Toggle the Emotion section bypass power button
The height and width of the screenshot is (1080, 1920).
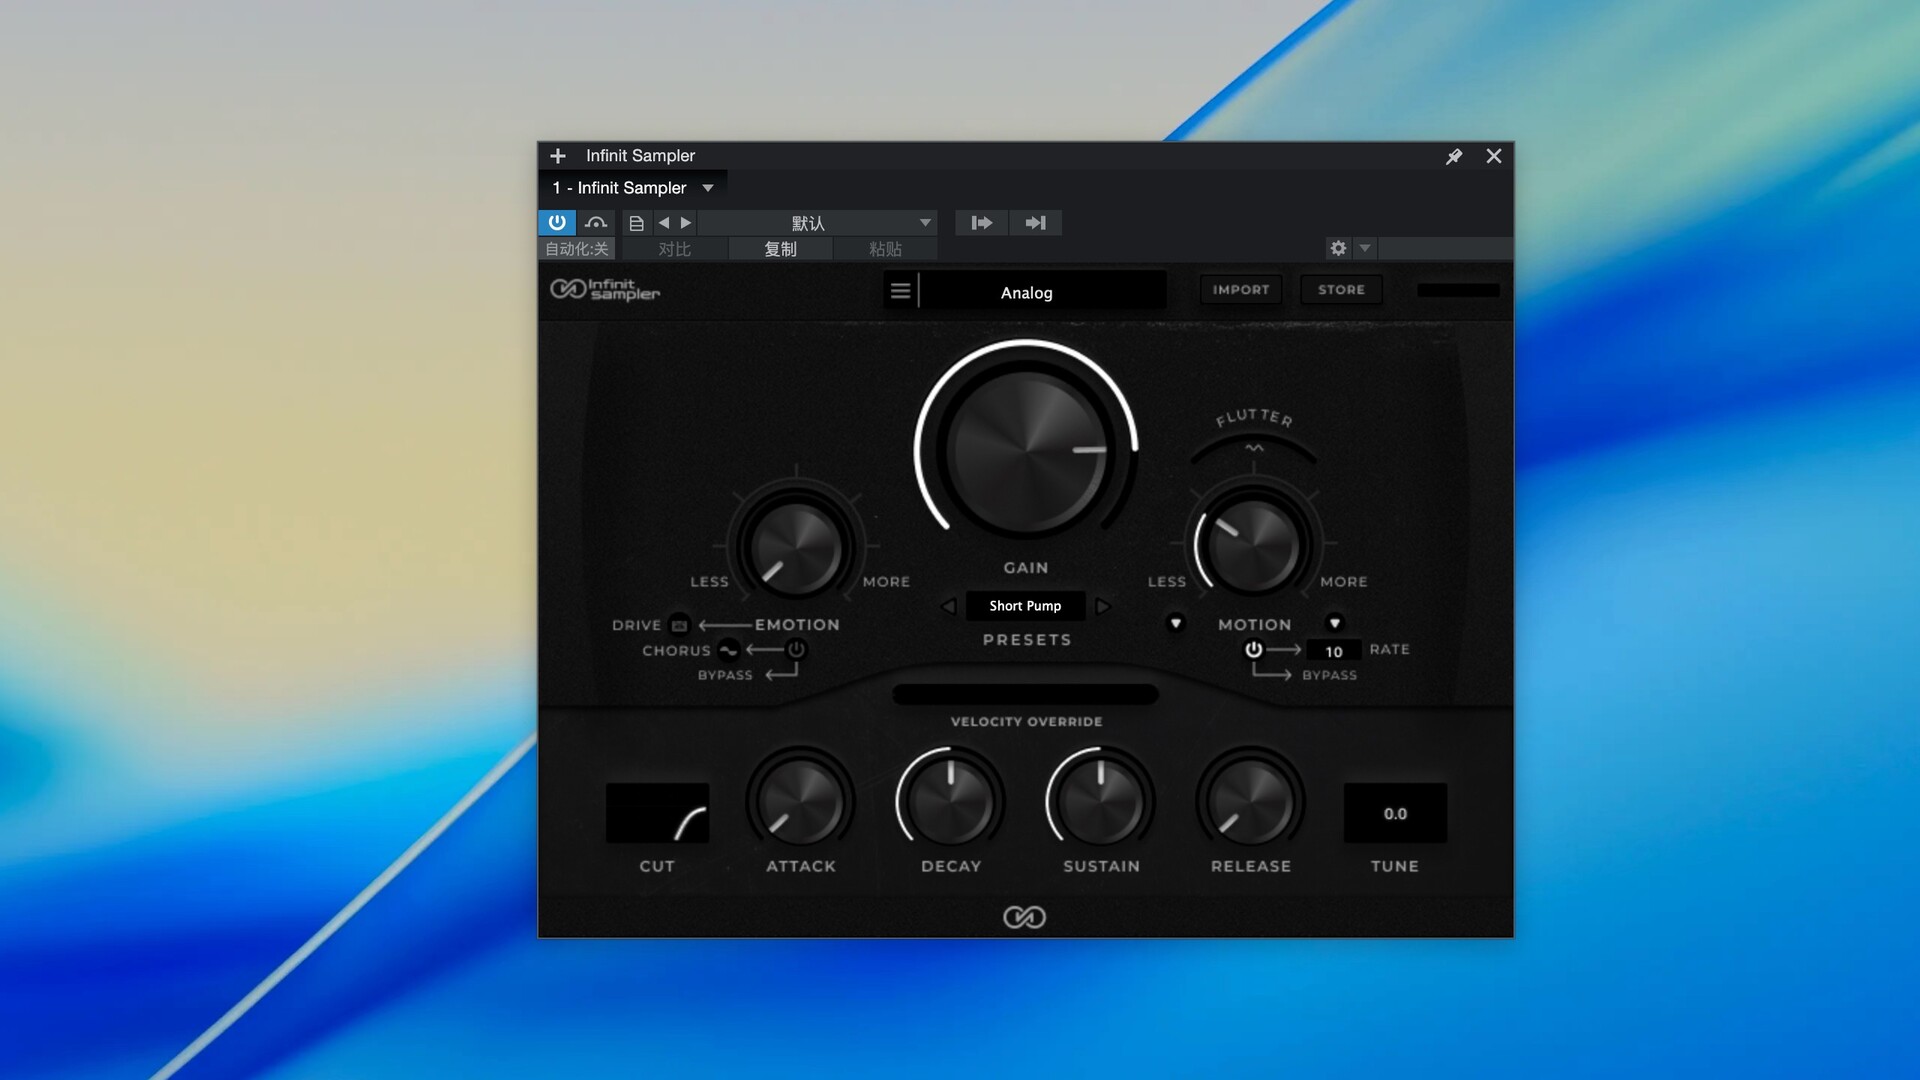pos(795,649)
